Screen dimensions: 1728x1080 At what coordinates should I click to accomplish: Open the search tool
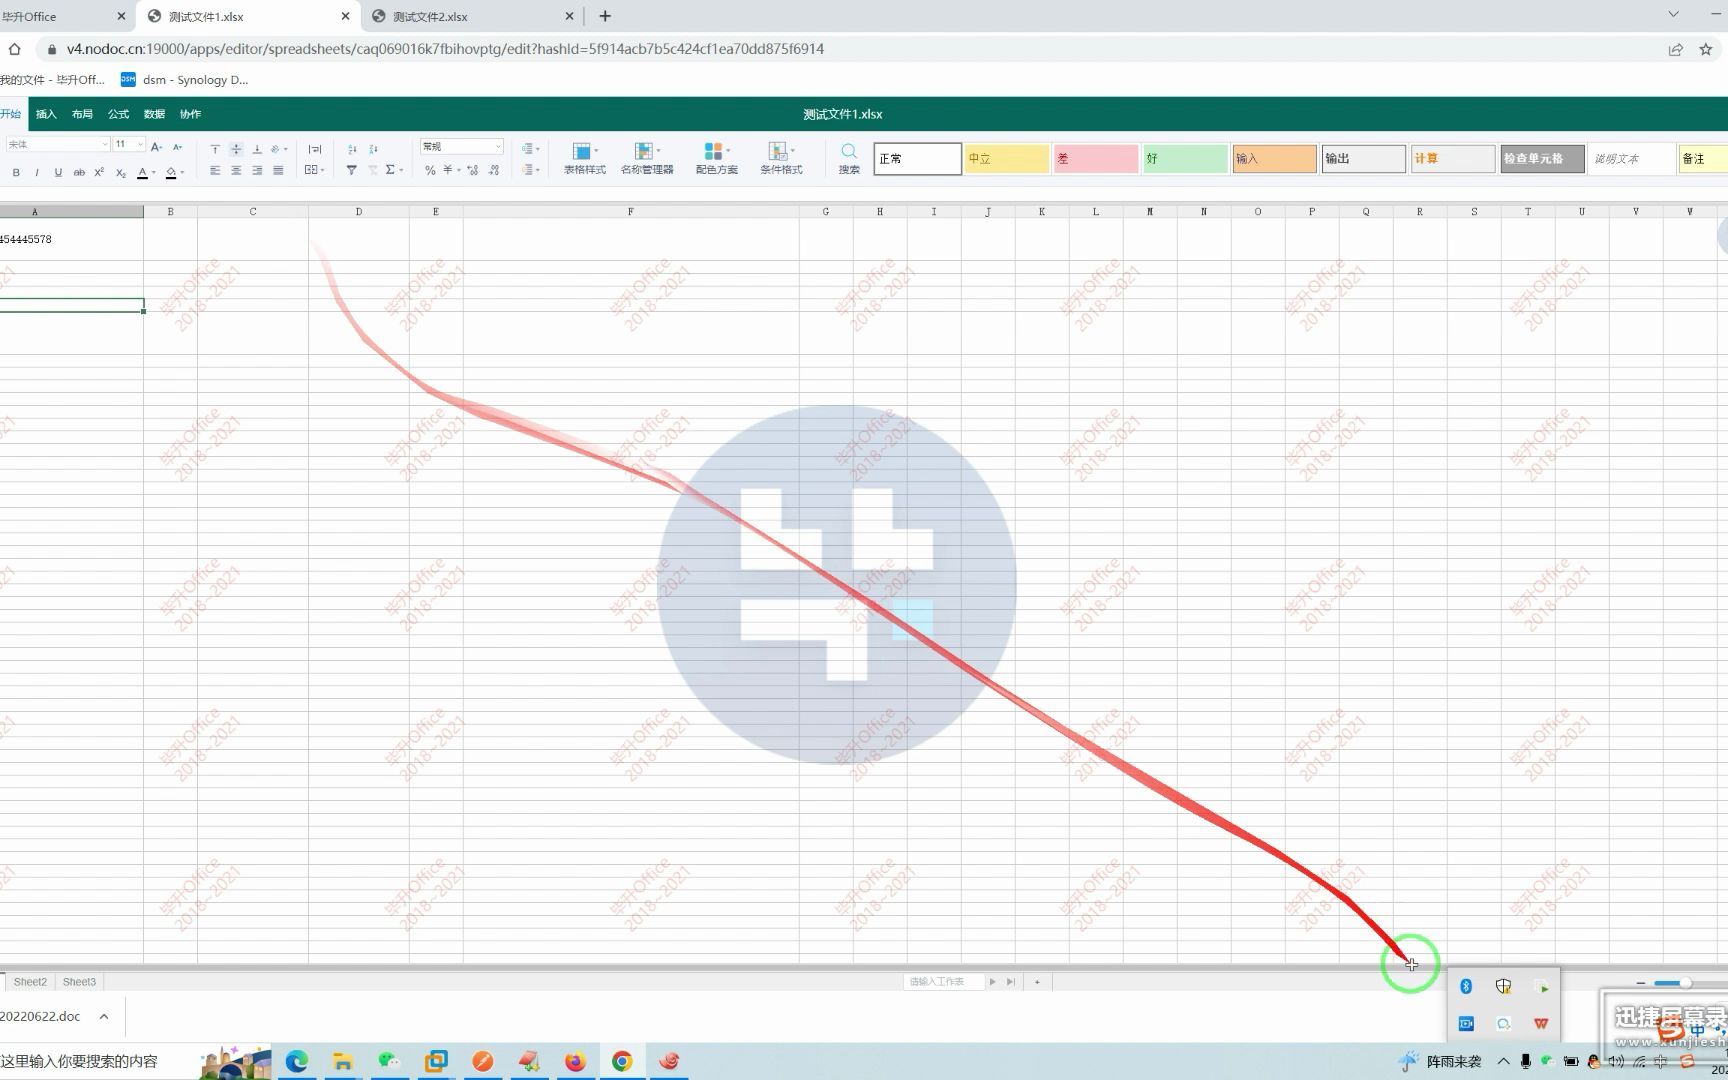coord(849,158)
